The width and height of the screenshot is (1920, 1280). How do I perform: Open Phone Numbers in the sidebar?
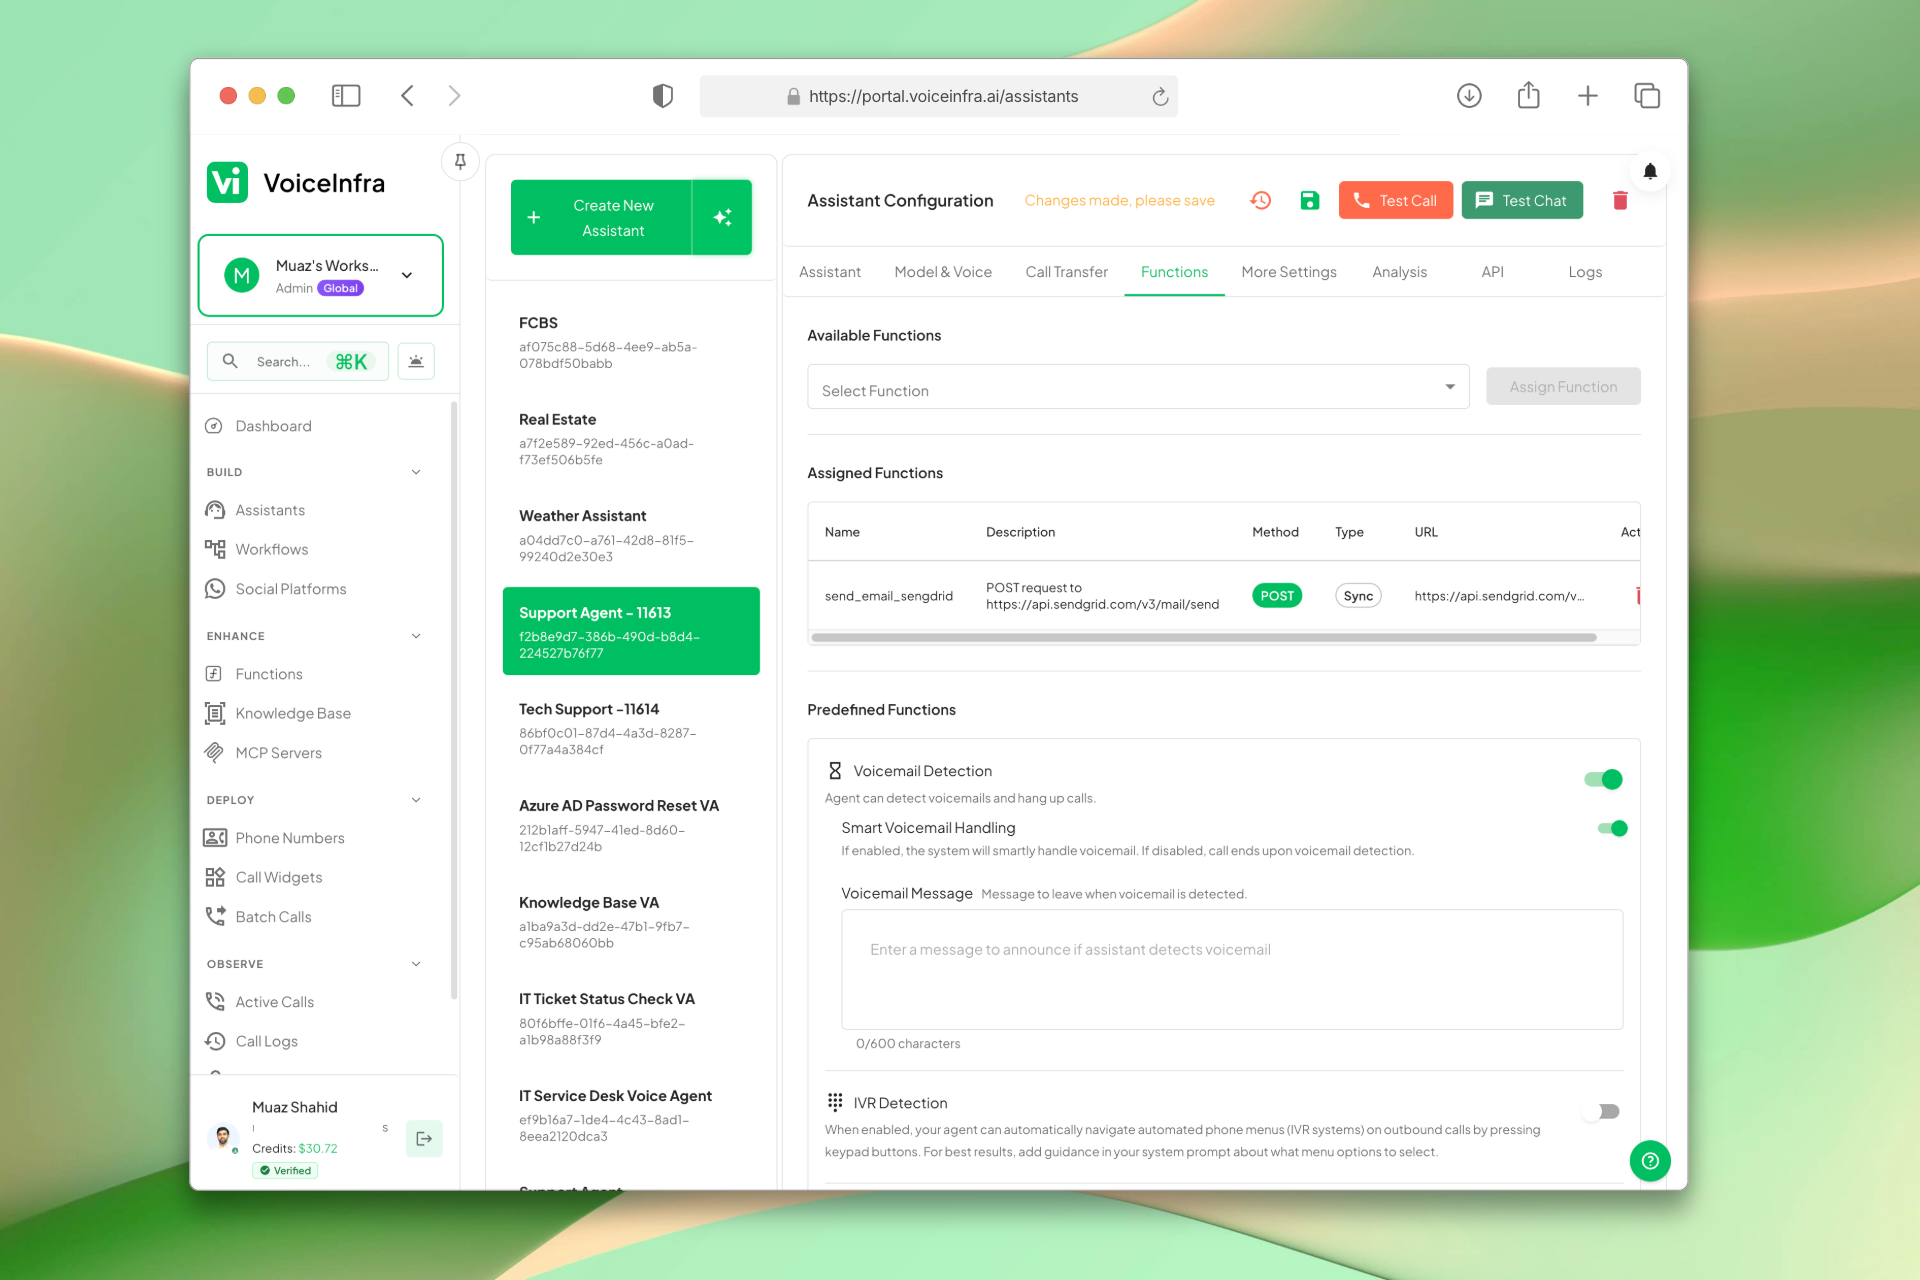click(x=289, y=838)
